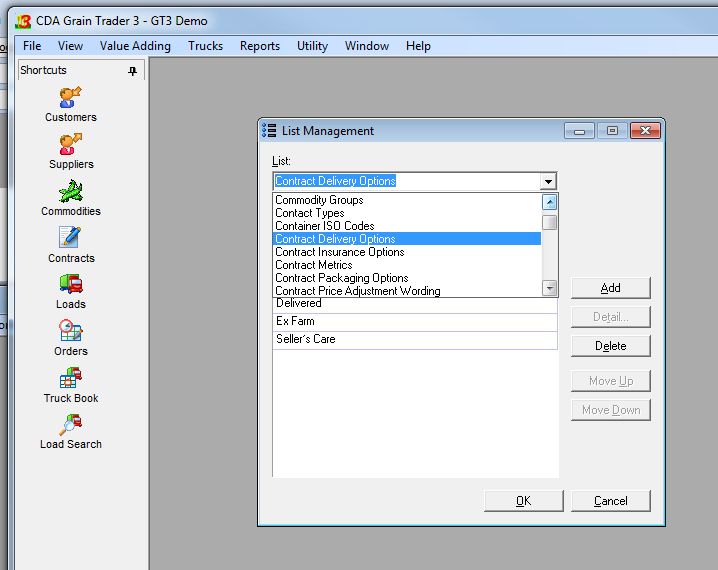Click the Add button
Image resolution: width=718 pixels, height=570 pixels.
point(610,288)
